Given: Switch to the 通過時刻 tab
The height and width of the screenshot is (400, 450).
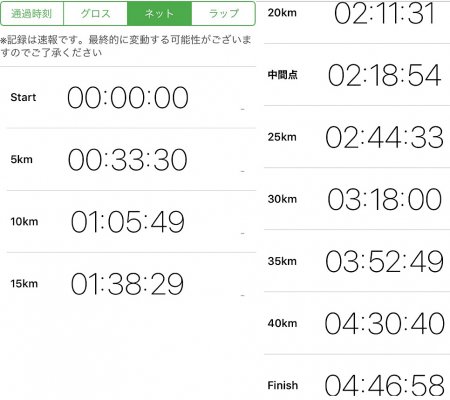Looking at the screenshot, I should click(32, 14).
